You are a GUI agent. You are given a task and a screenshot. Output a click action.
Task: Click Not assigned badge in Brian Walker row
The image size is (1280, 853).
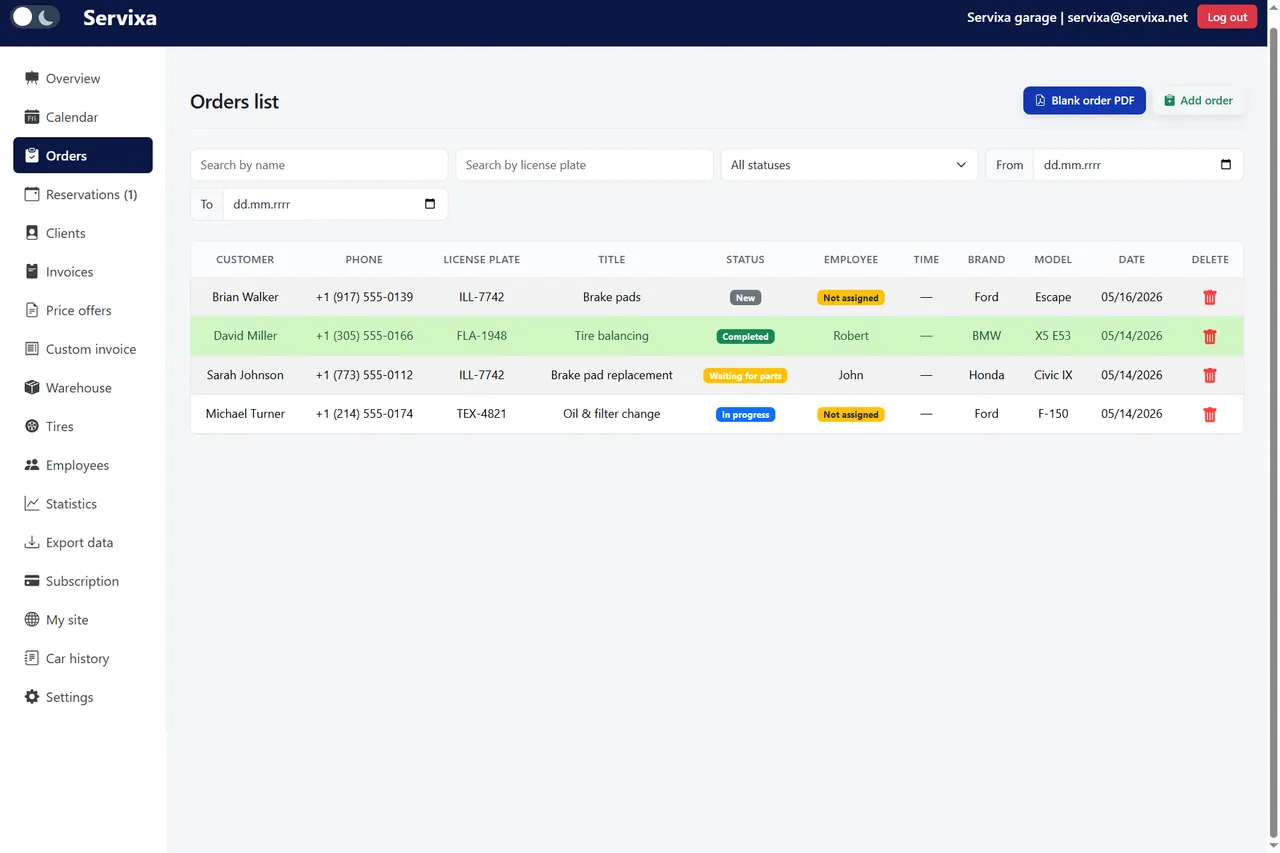pos(851,298)
